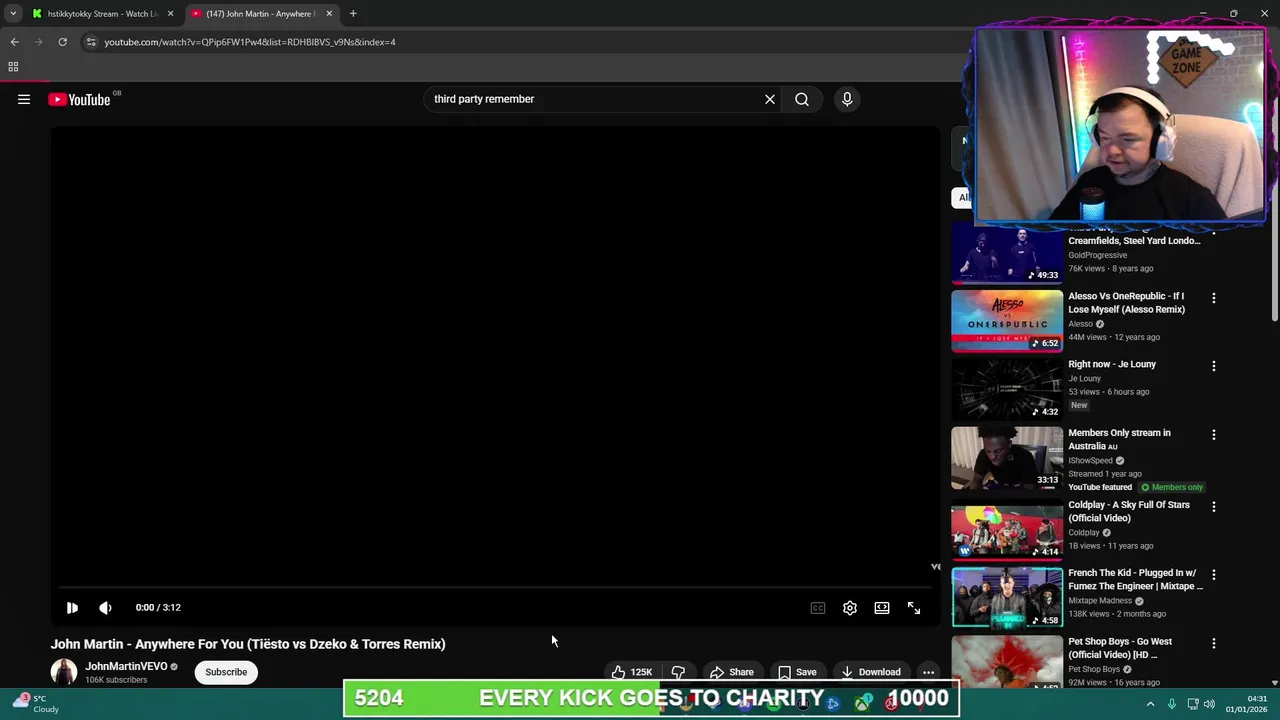This screenshot has width=1280, height=720.
Task: Click the browser address bar URL
Action: point(250,42)
